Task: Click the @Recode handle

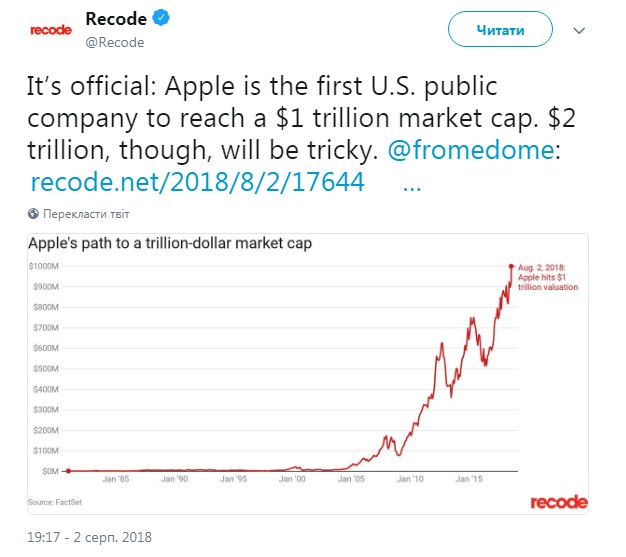Action: point(116,42)
